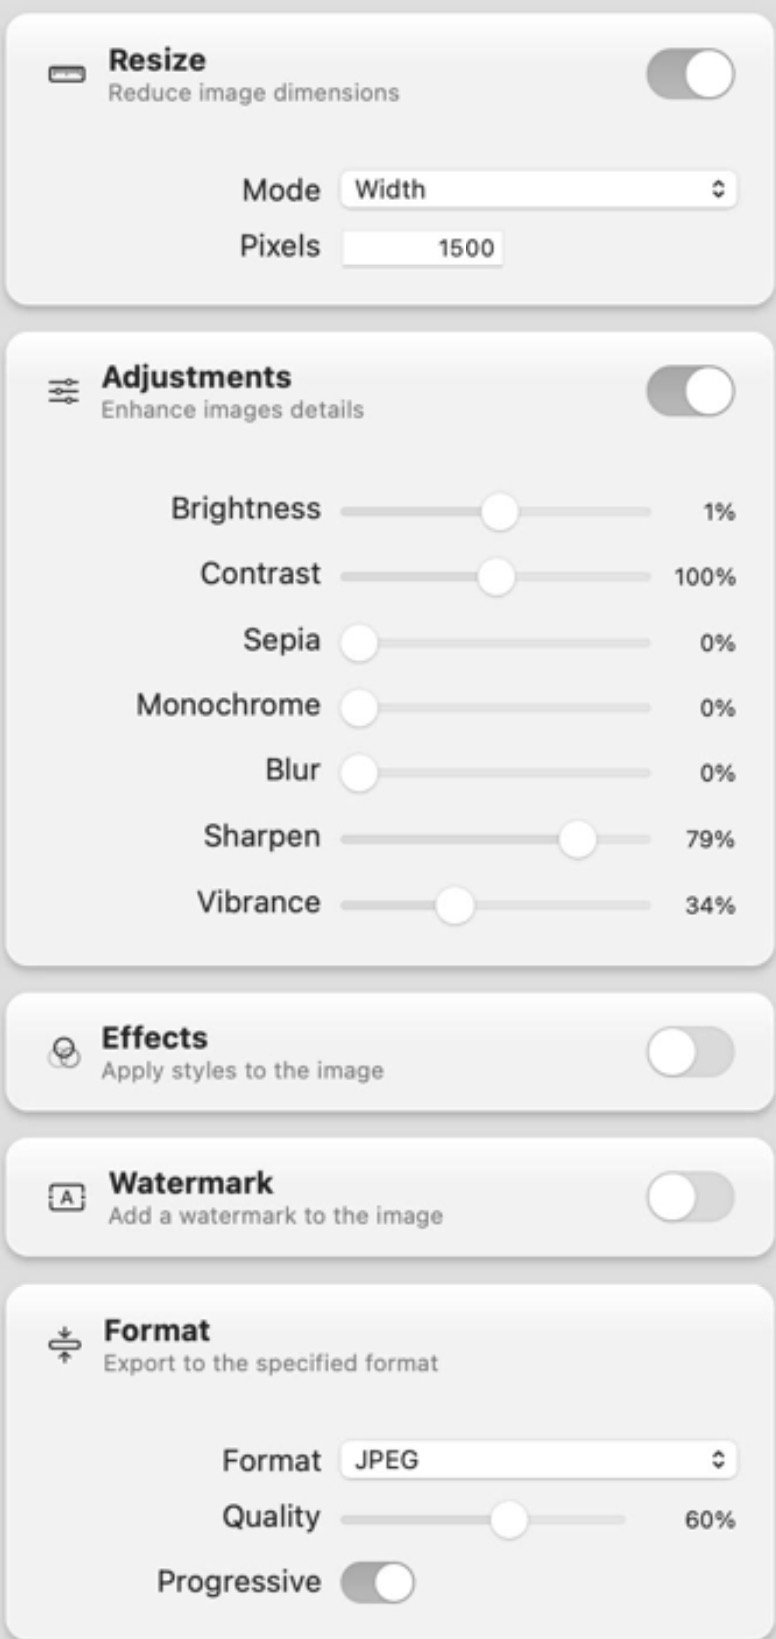Click the Quality slider knob
Viewport: 776px width, 1639px height.
(508, 1520)
